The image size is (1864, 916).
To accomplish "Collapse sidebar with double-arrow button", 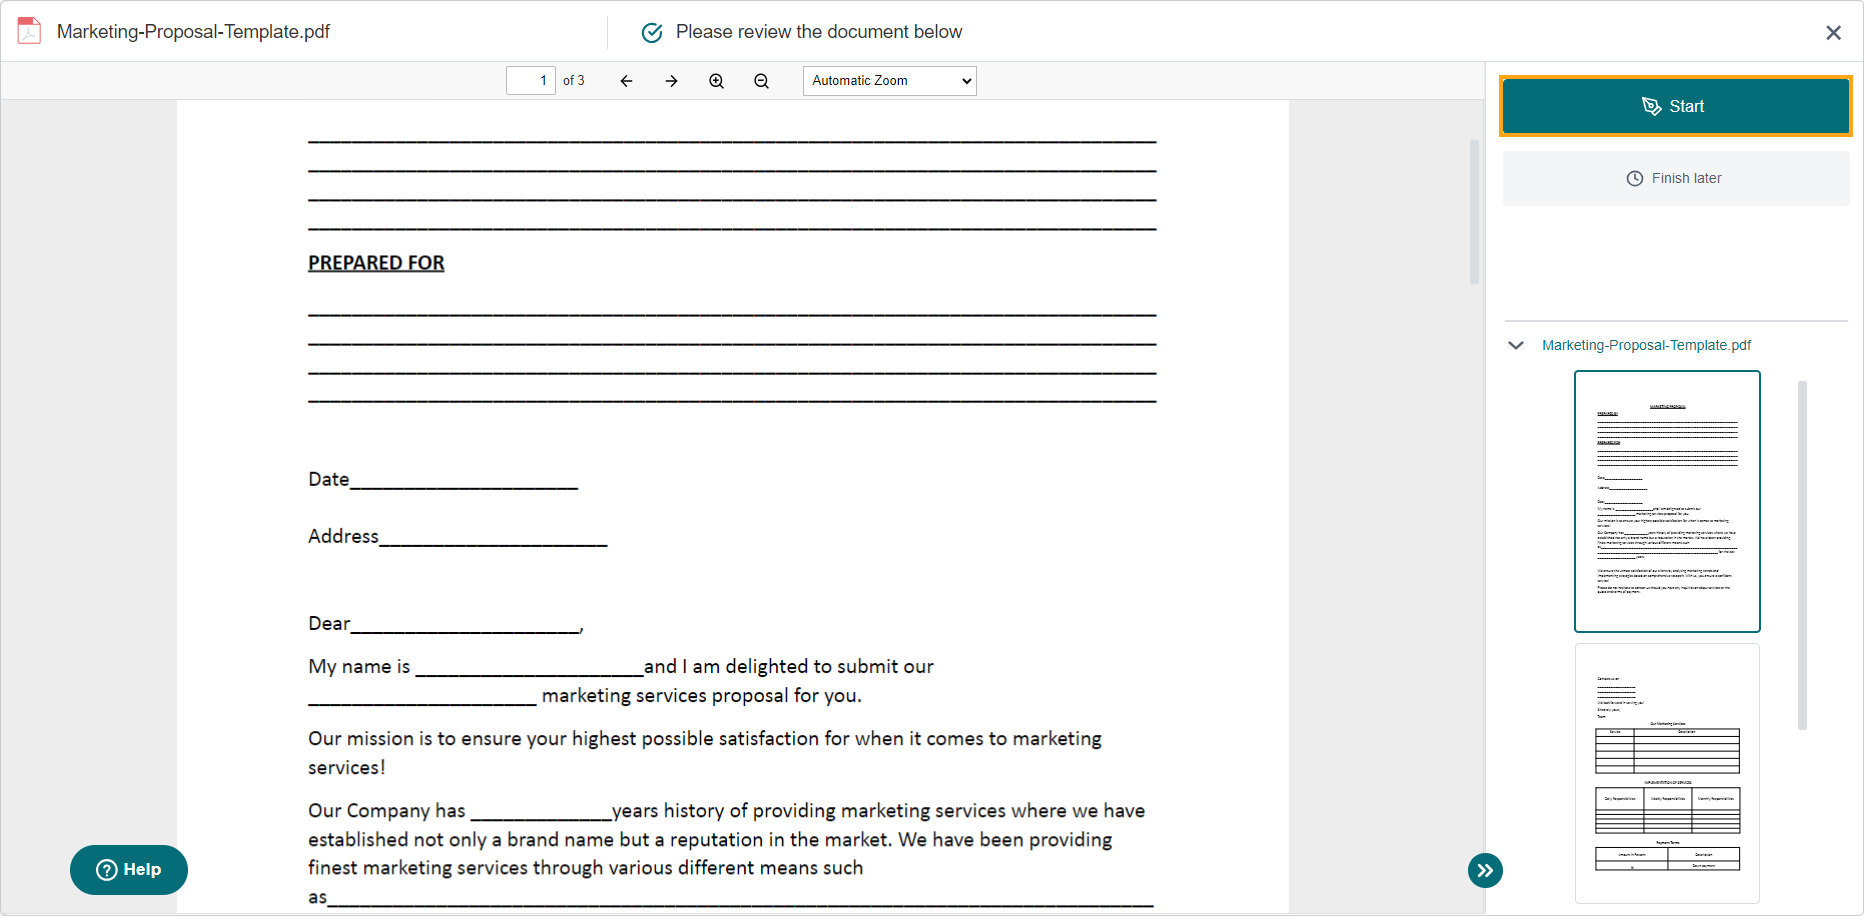I will tap(1485, 870).
